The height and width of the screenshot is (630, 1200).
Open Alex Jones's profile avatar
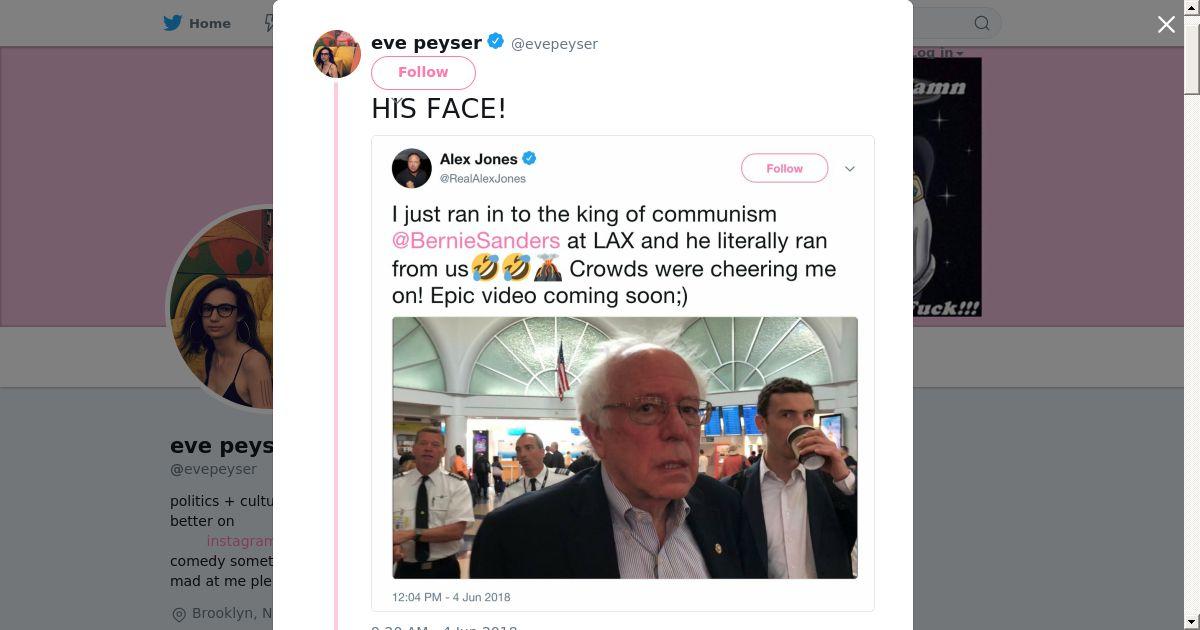tap(411, 168)
